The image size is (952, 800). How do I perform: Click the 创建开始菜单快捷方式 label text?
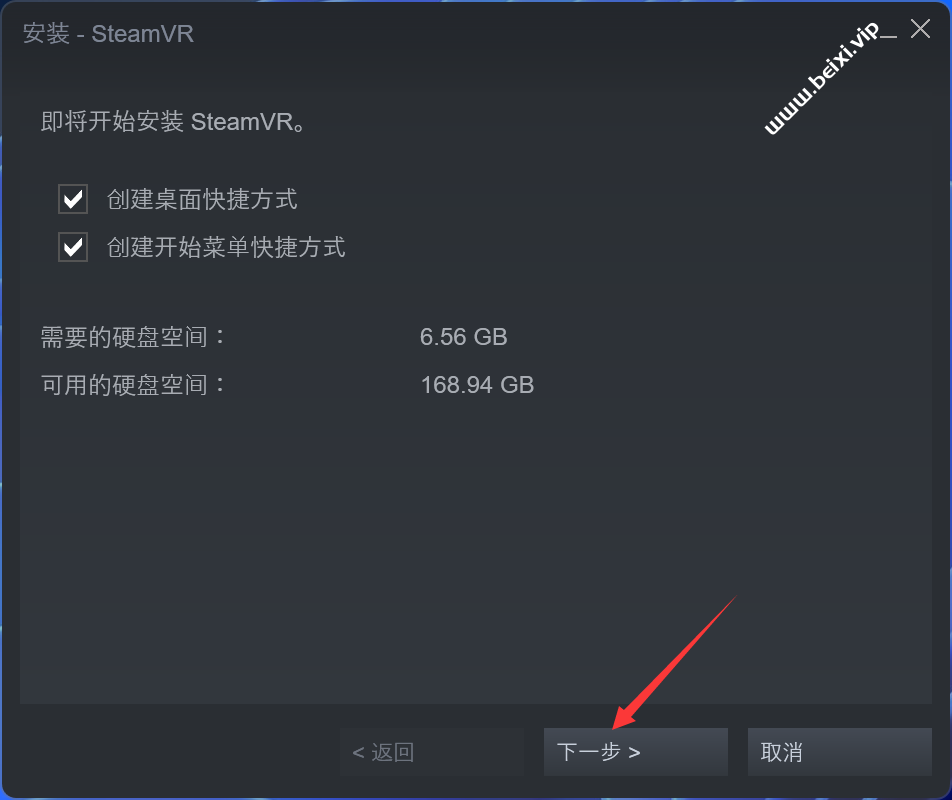[226, 247]
